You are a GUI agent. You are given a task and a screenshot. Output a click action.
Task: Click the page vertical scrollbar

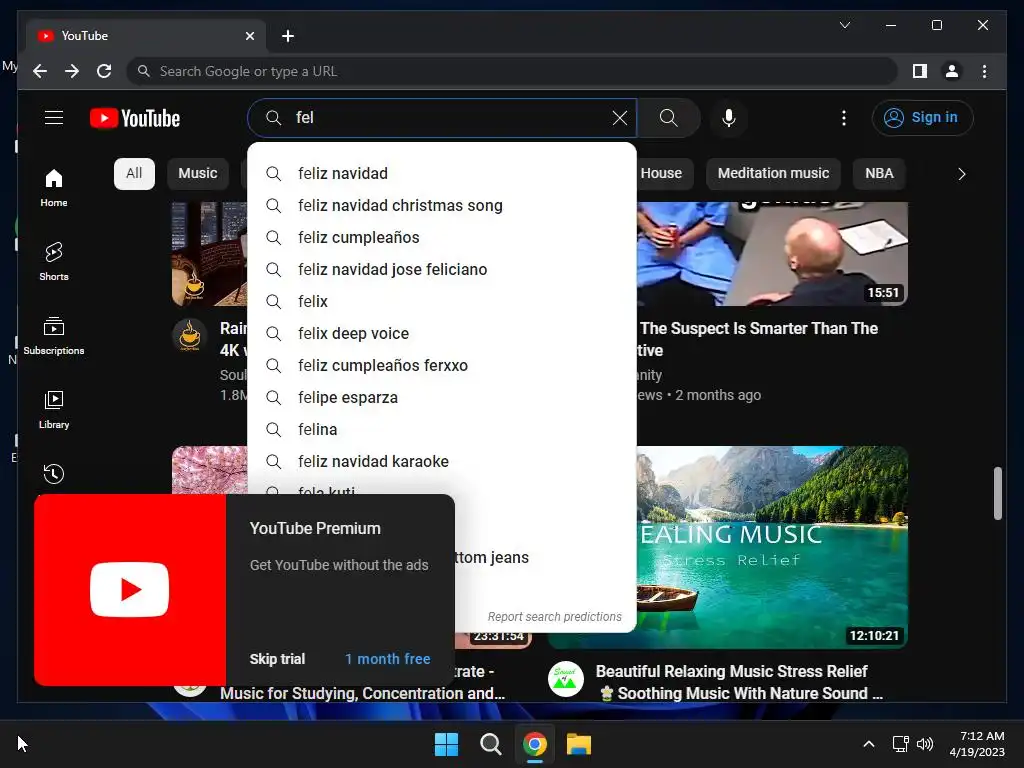click(997, 493)
